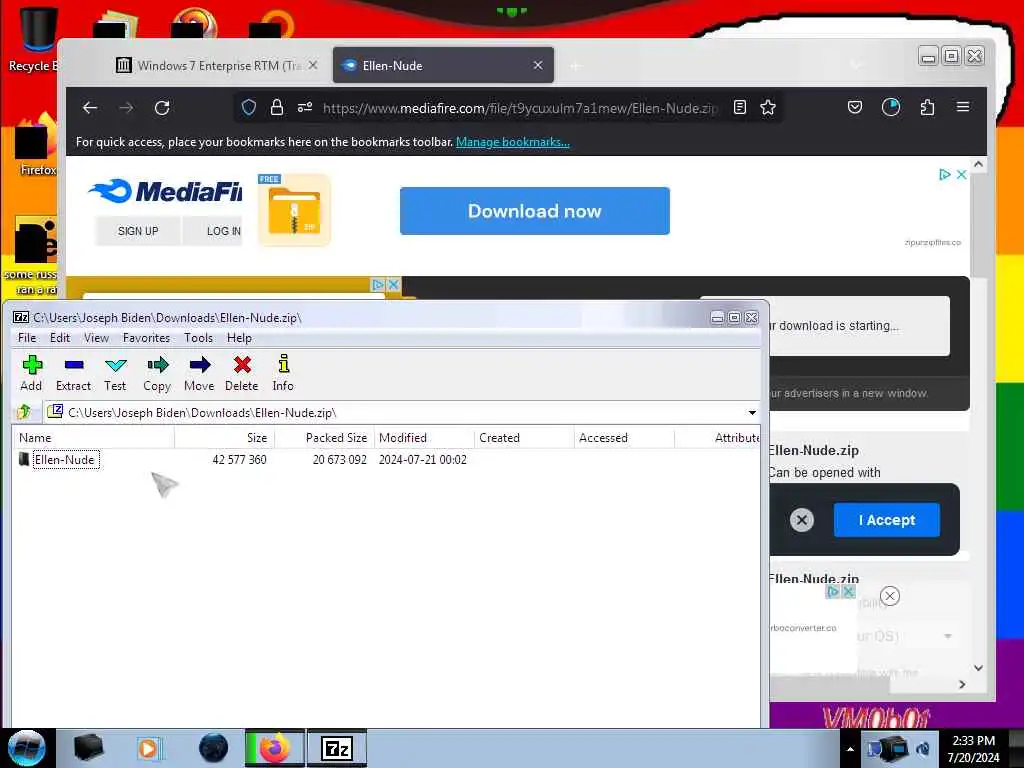Screen dimensions: 1024x768
Task: Open the Manage bookmarks link
Action: click(x=512, y=142)
